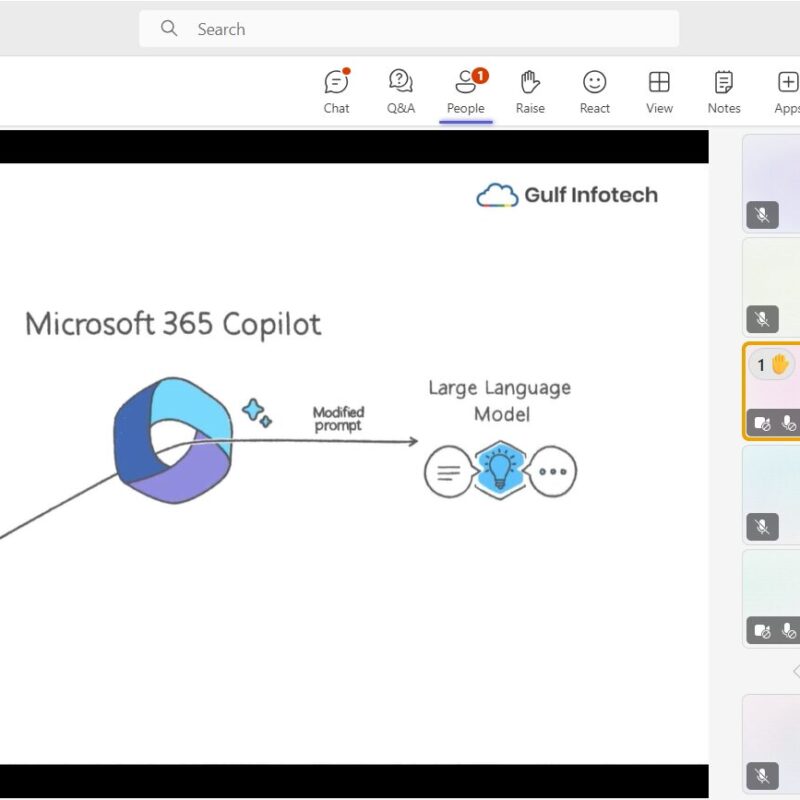Open meeting Notes
800x800 pixels.
click(724, 91)
